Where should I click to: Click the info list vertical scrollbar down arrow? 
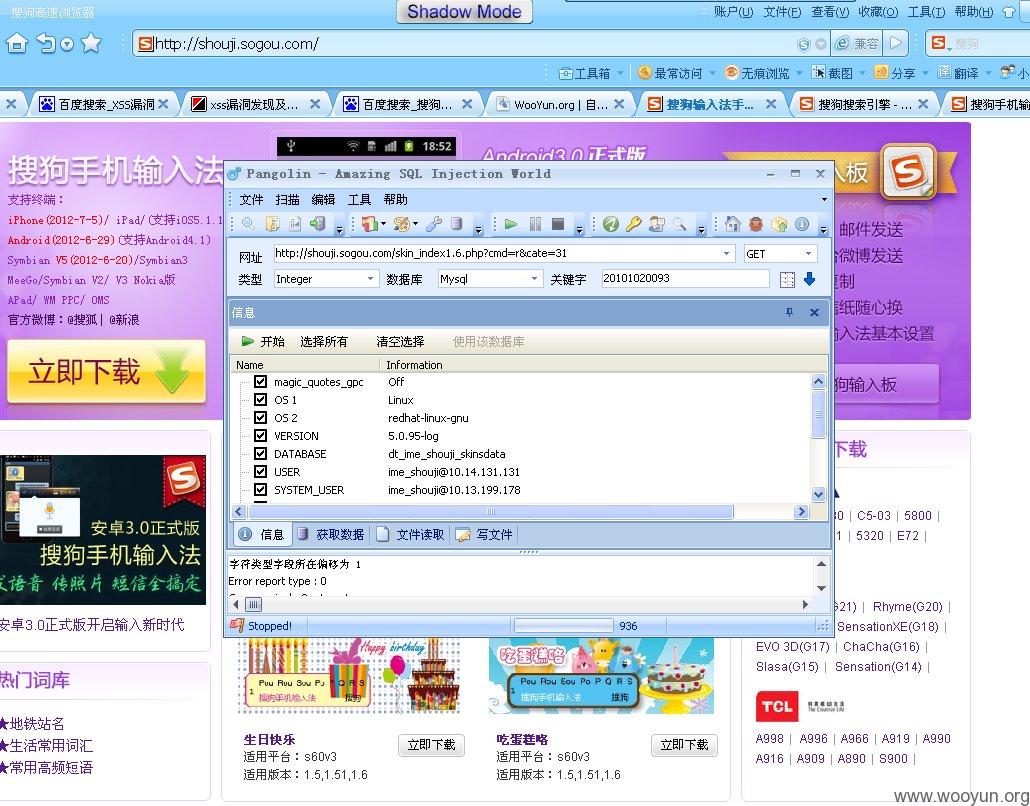coord(818,495)
